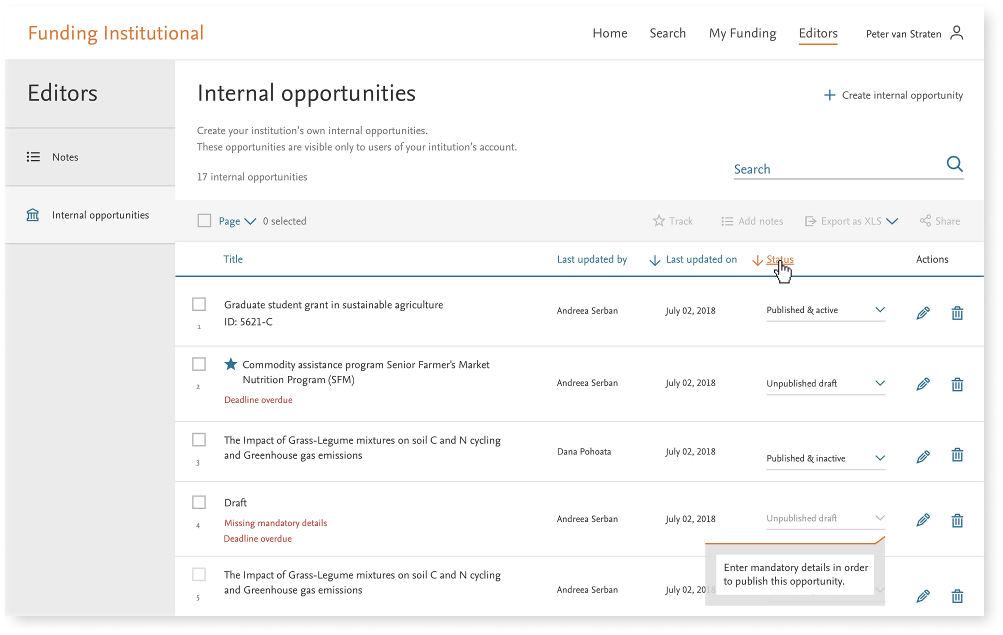Click the search magnifier icon

tap(954, 164)
